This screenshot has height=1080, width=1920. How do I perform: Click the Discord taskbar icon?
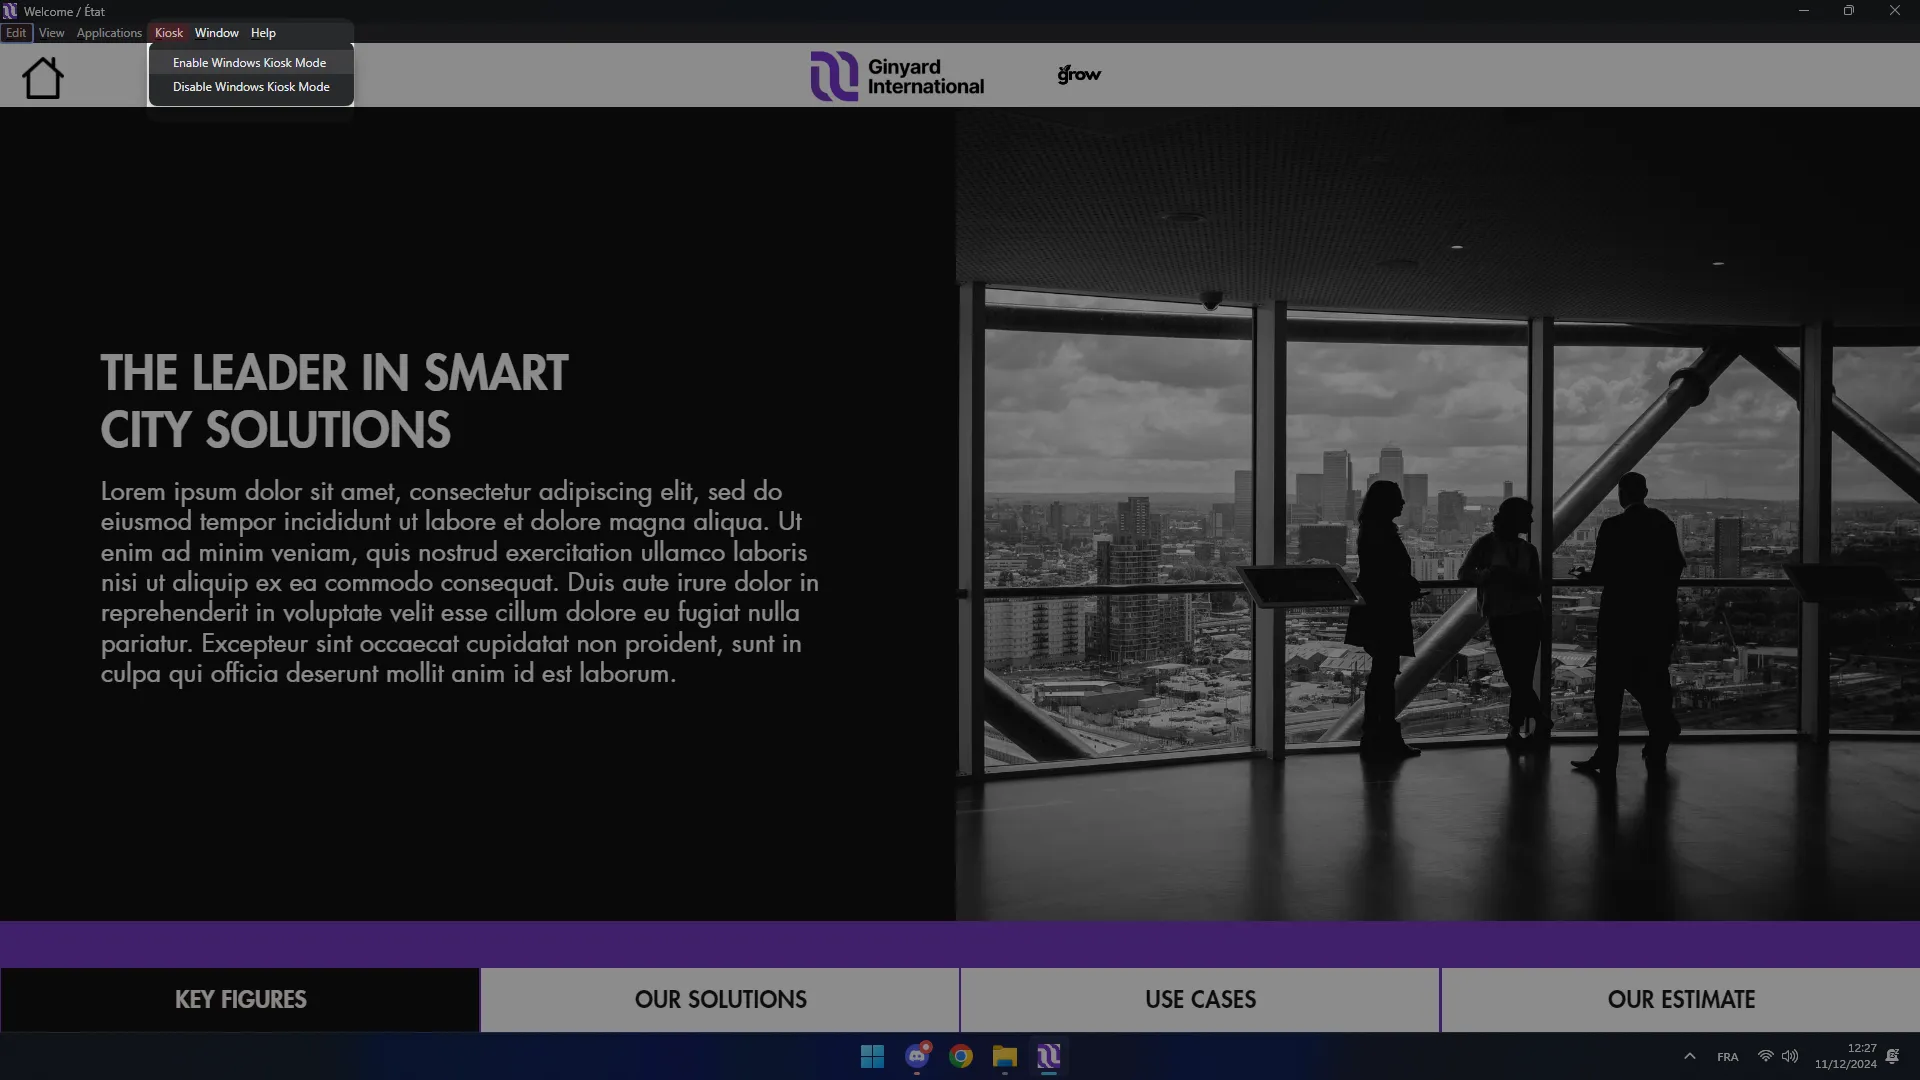917,1057
